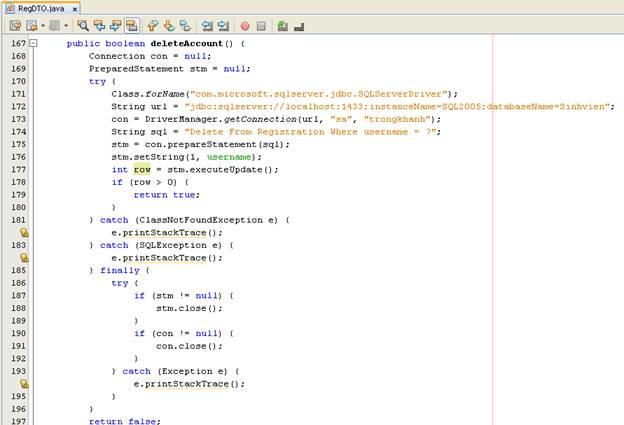The image size is (624, 425).
Task: Click the SQLServerDriver class string on line 171
Action: pos(318,94)
